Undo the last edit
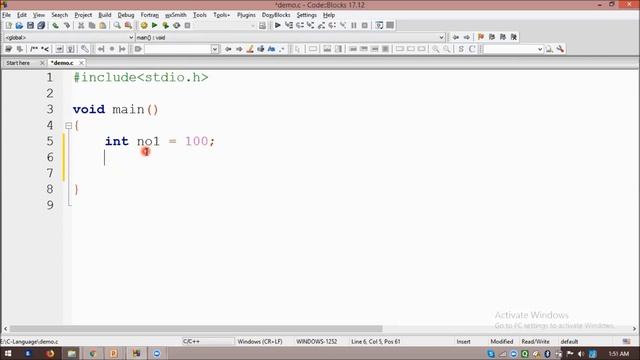The width and height of the screenshot is (640, 360). (56, 25)
